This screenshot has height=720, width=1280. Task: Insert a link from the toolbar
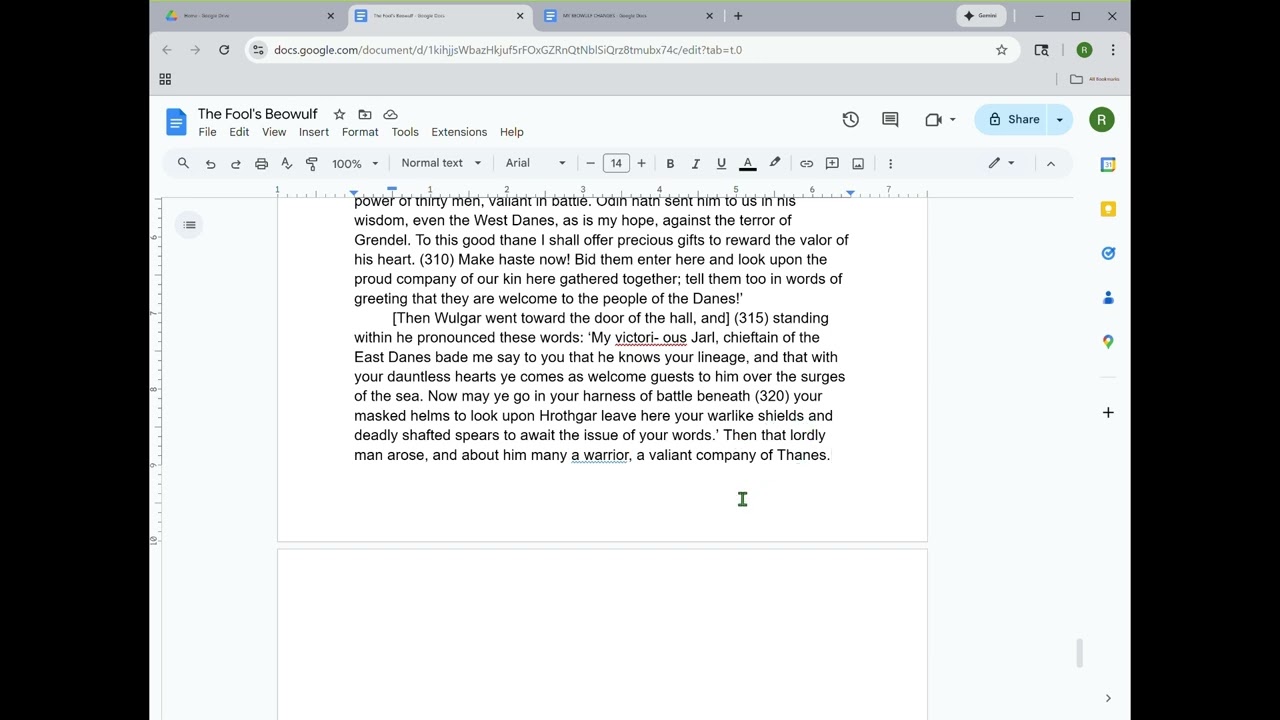(x=806, y=163)
